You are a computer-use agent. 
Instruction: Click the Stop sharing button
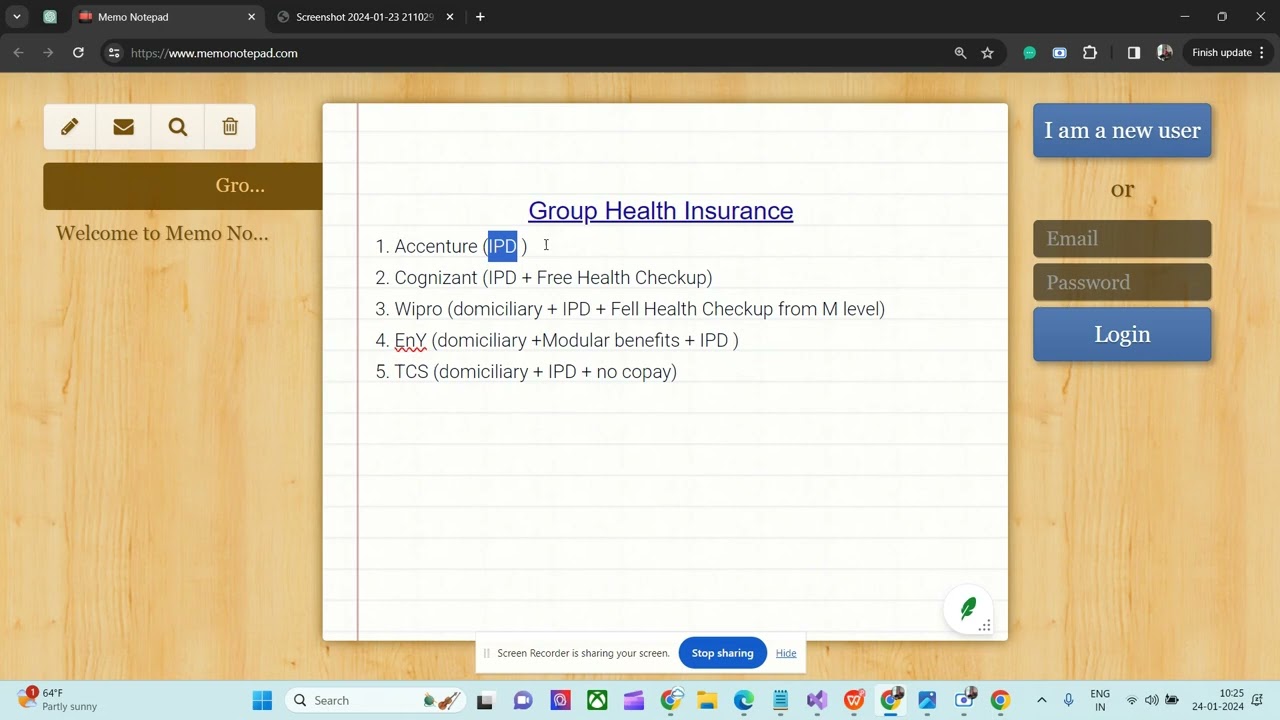[x=722, y=653]
